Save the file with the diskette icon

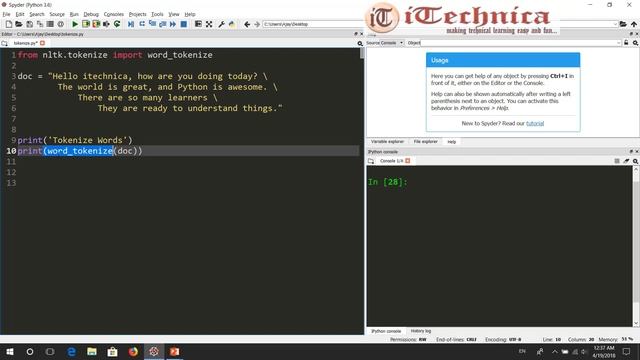[x=29, y=24]
